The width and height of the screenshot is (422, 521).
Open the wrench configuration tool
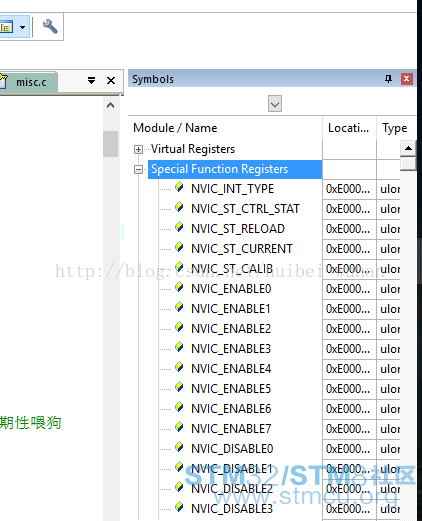tap(50, 27)
